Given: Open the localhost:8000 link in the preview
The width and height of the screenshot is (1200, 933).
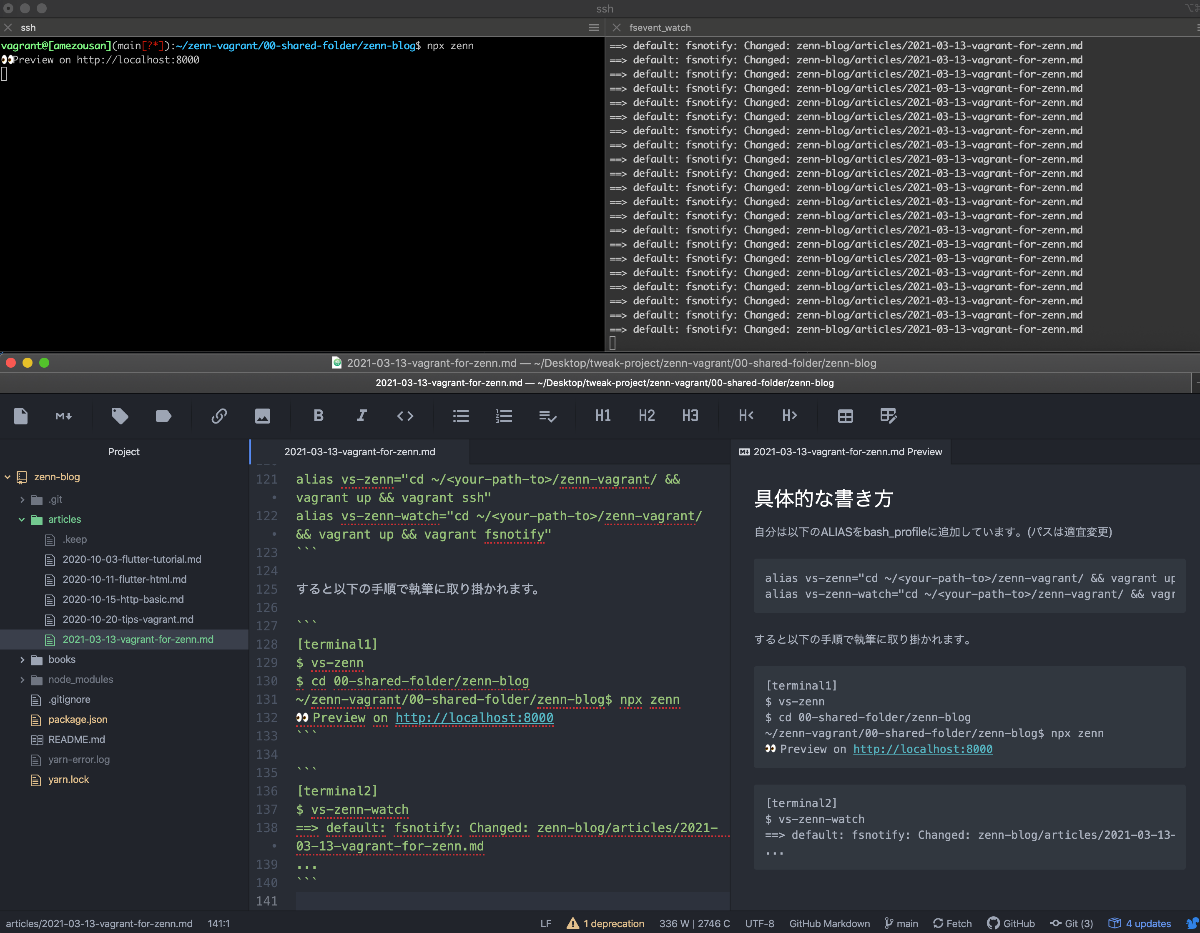Looking at the screenshot, I should [x=922, y=749].
